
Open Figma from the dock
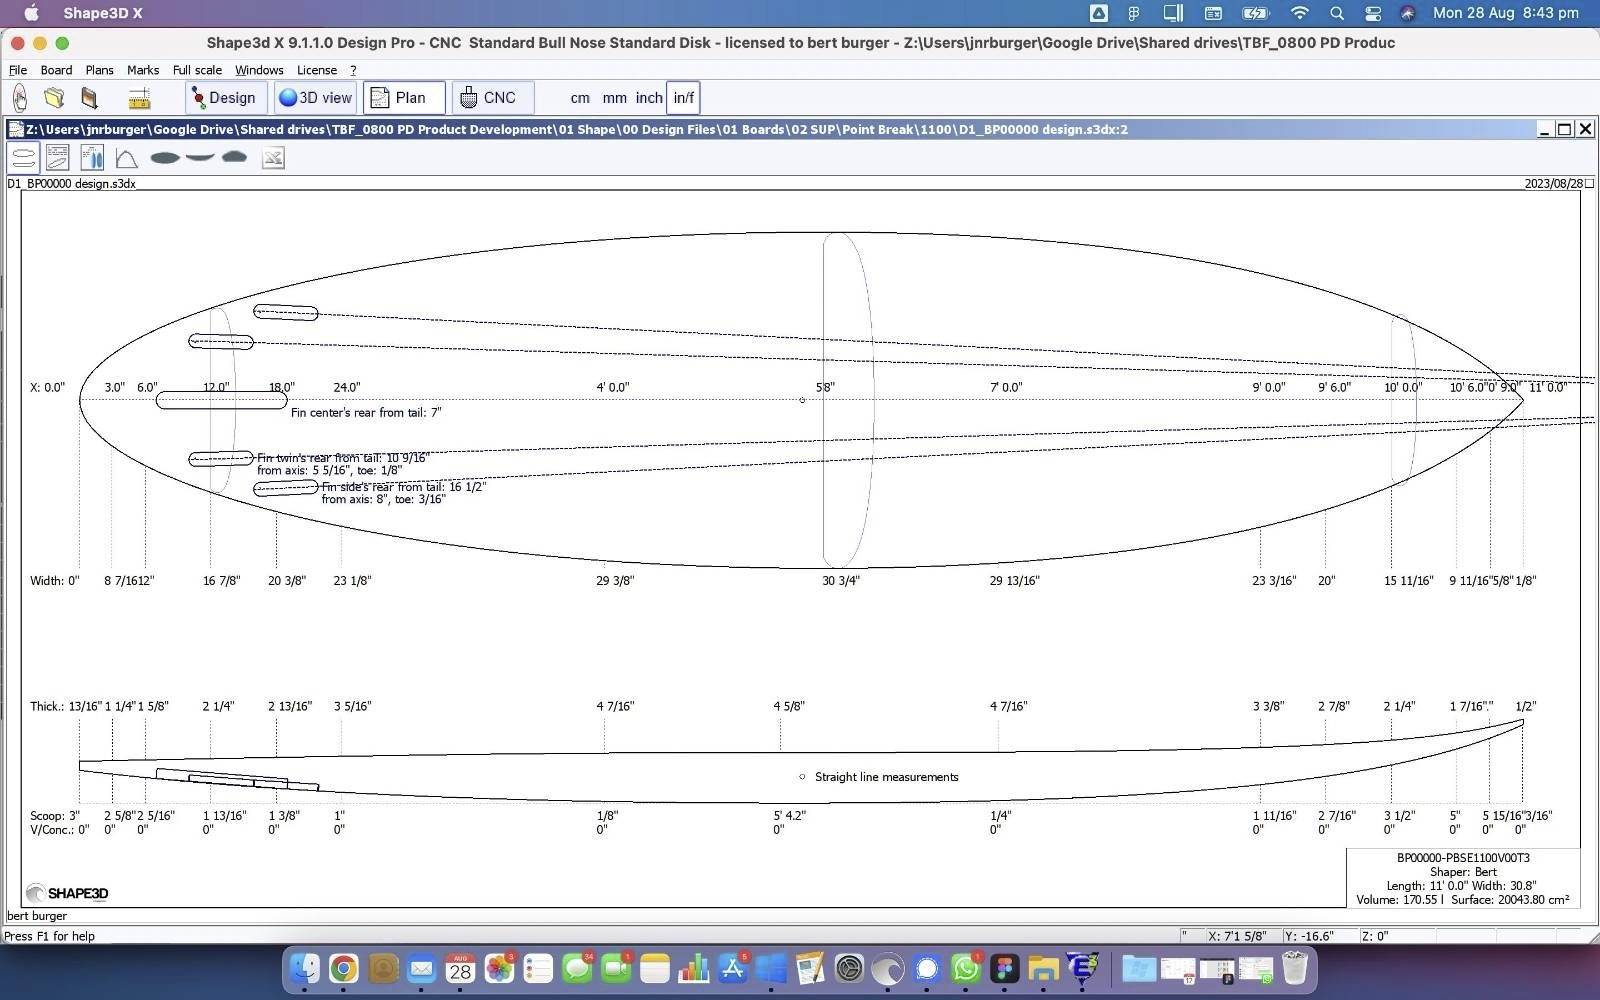tap(1004, 968)
